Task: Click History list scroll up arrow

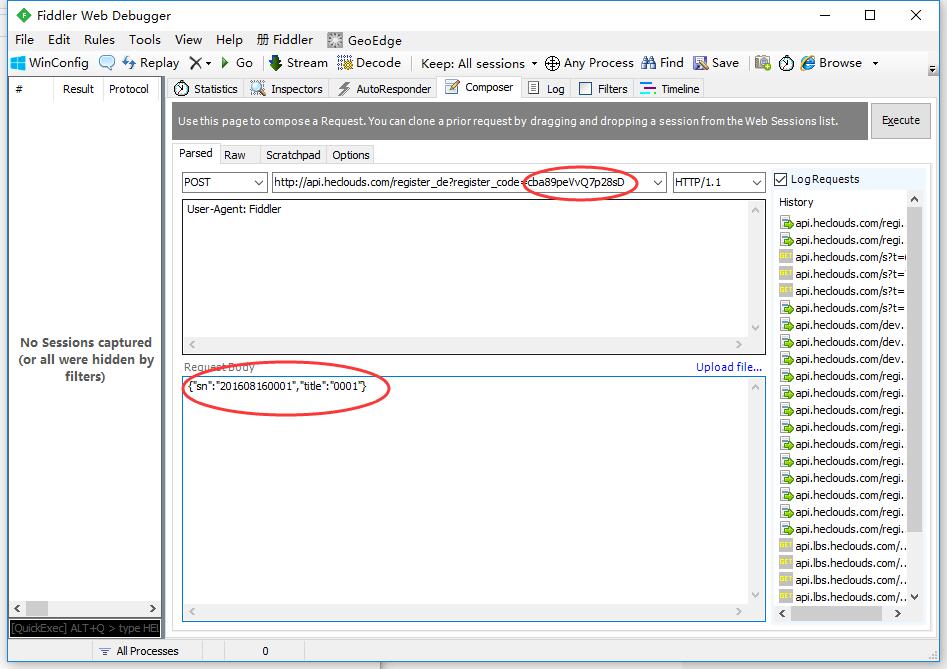Action: 914,199
